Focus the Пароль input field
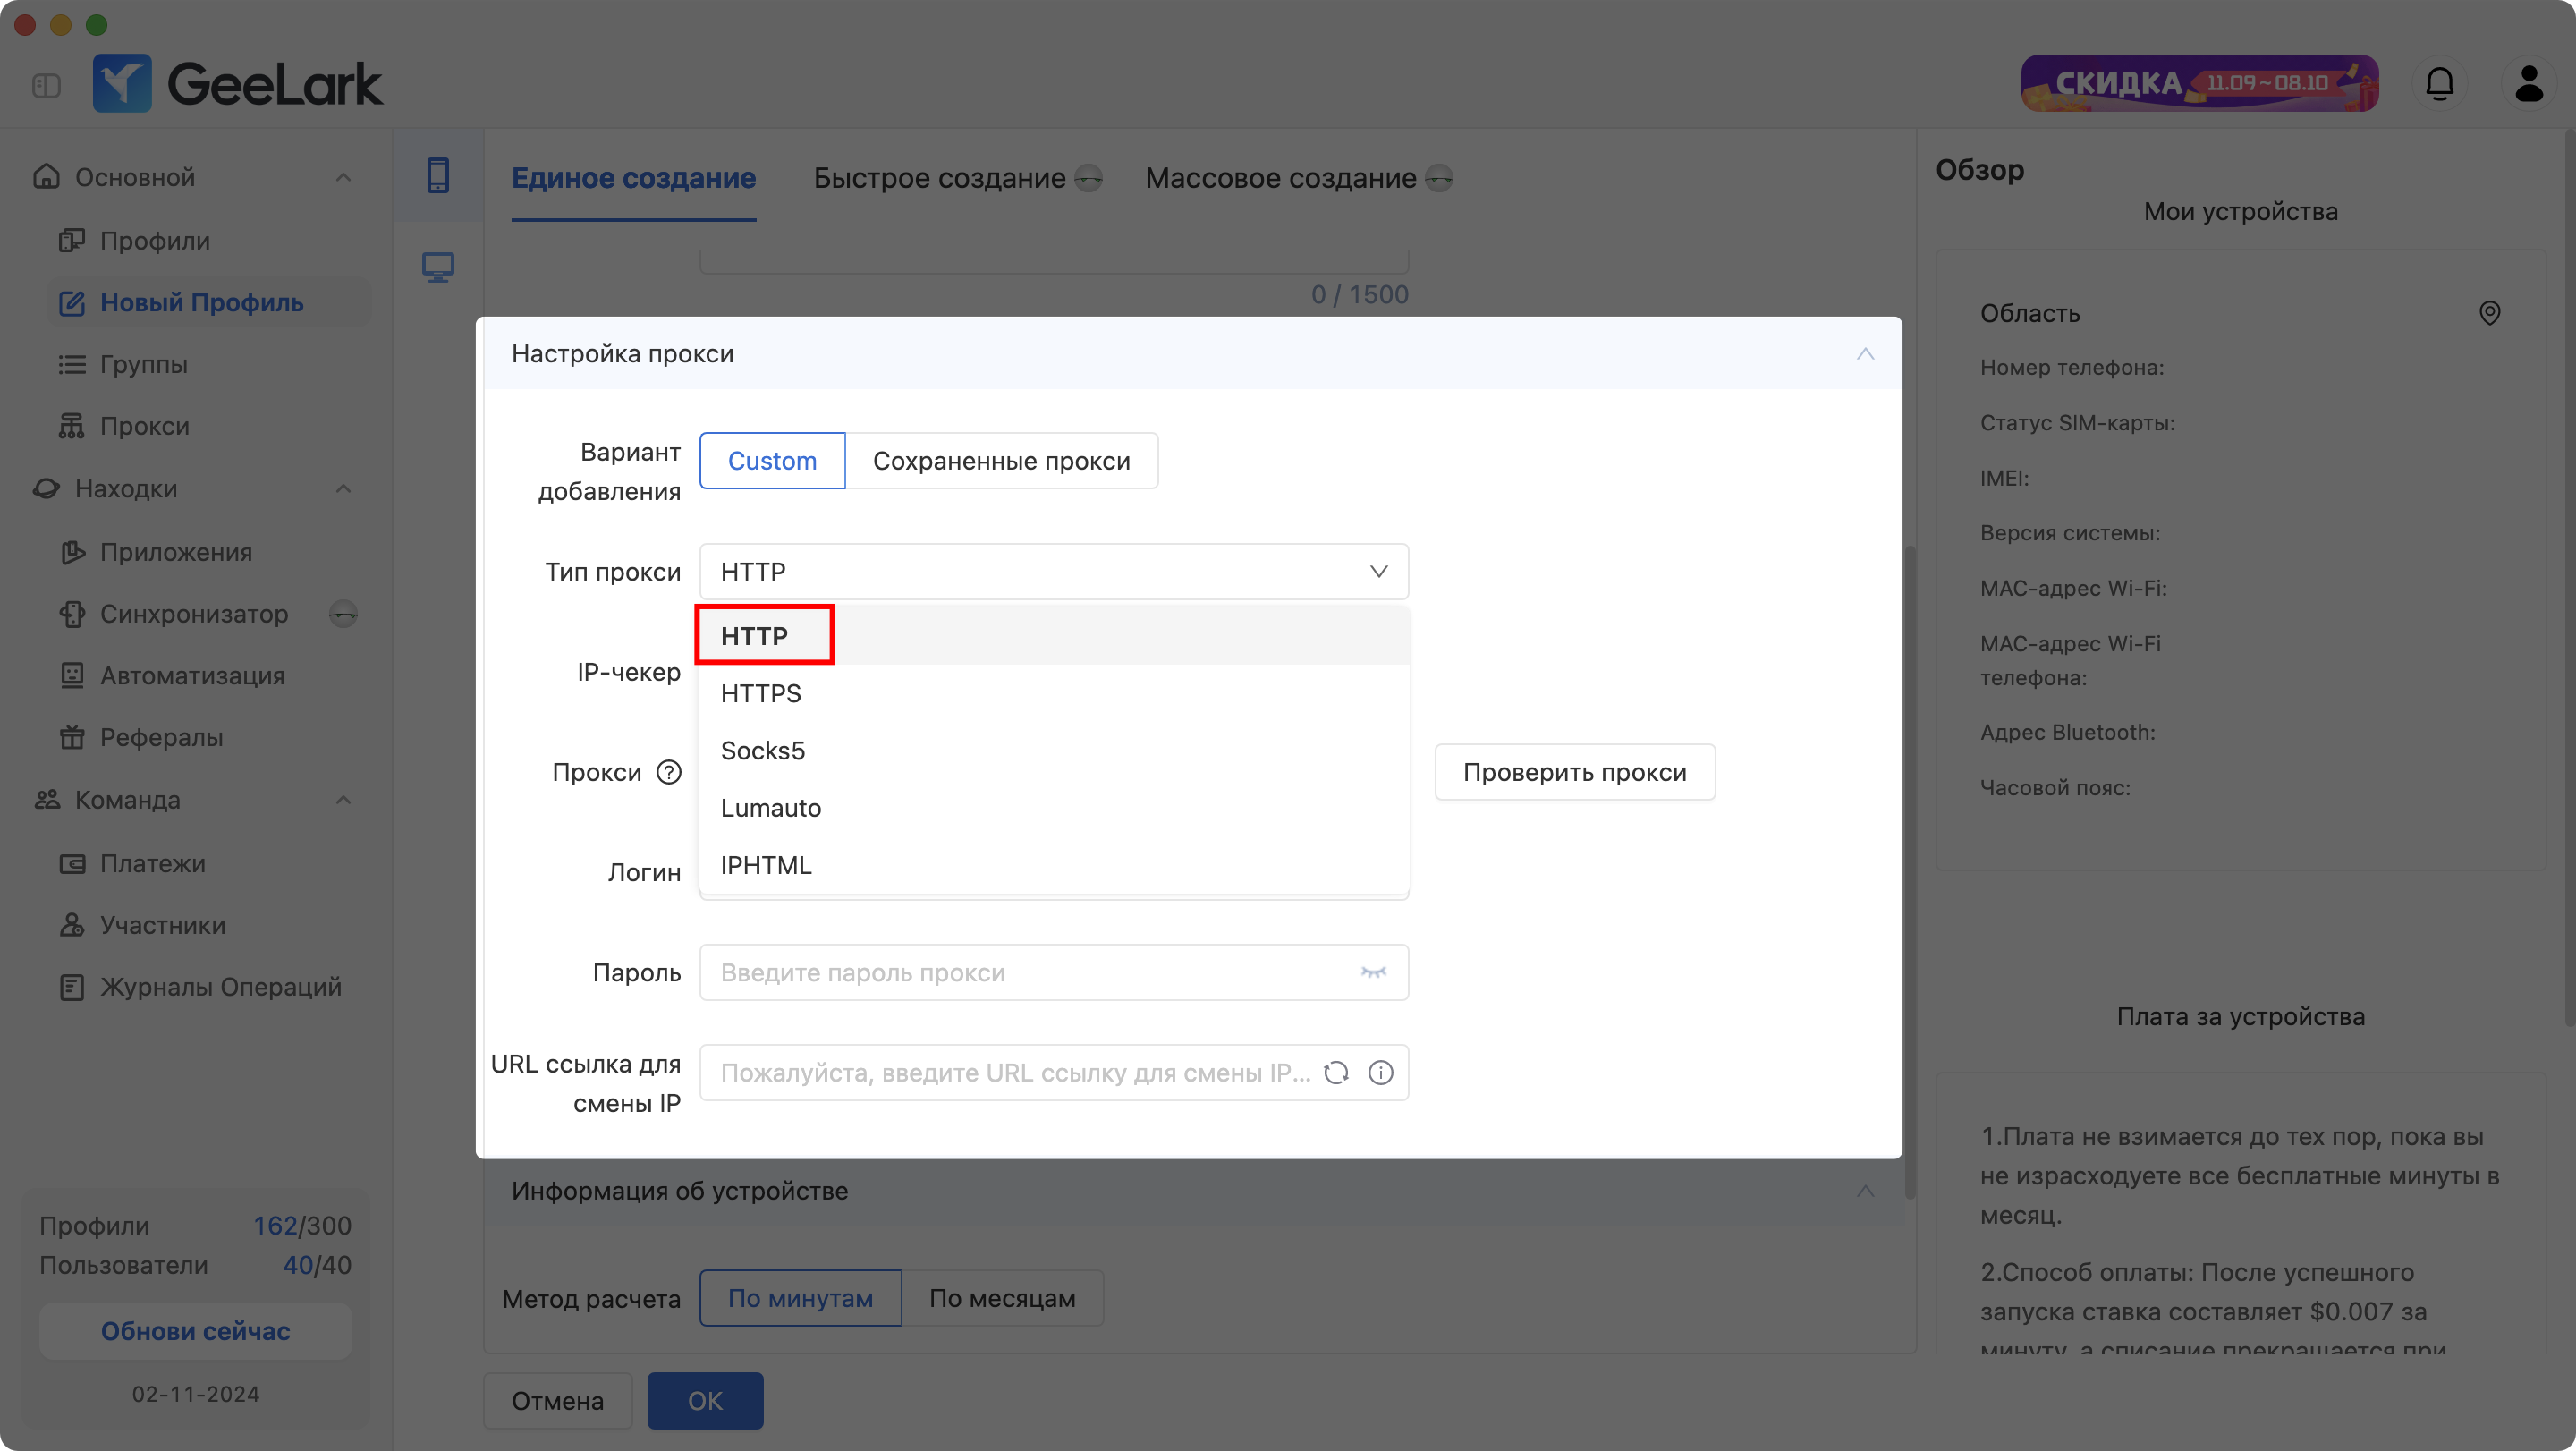The height and width of the screenshot is (1451, 2576). (1054, 972)
